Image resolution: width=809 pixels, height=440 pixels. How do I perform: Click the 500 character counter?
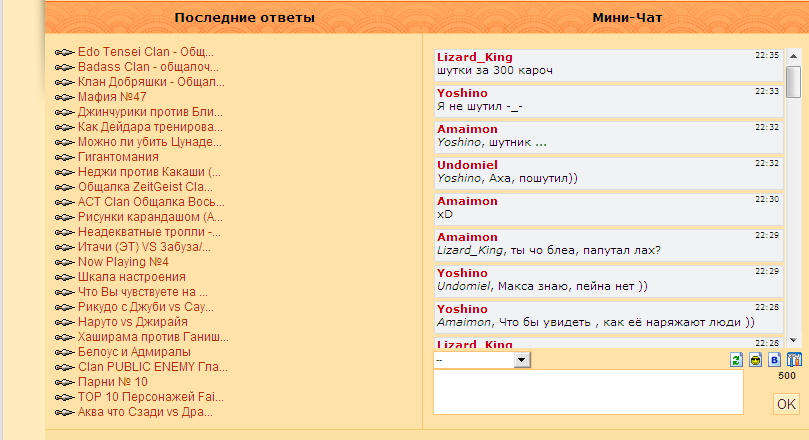tap(787, 376)
